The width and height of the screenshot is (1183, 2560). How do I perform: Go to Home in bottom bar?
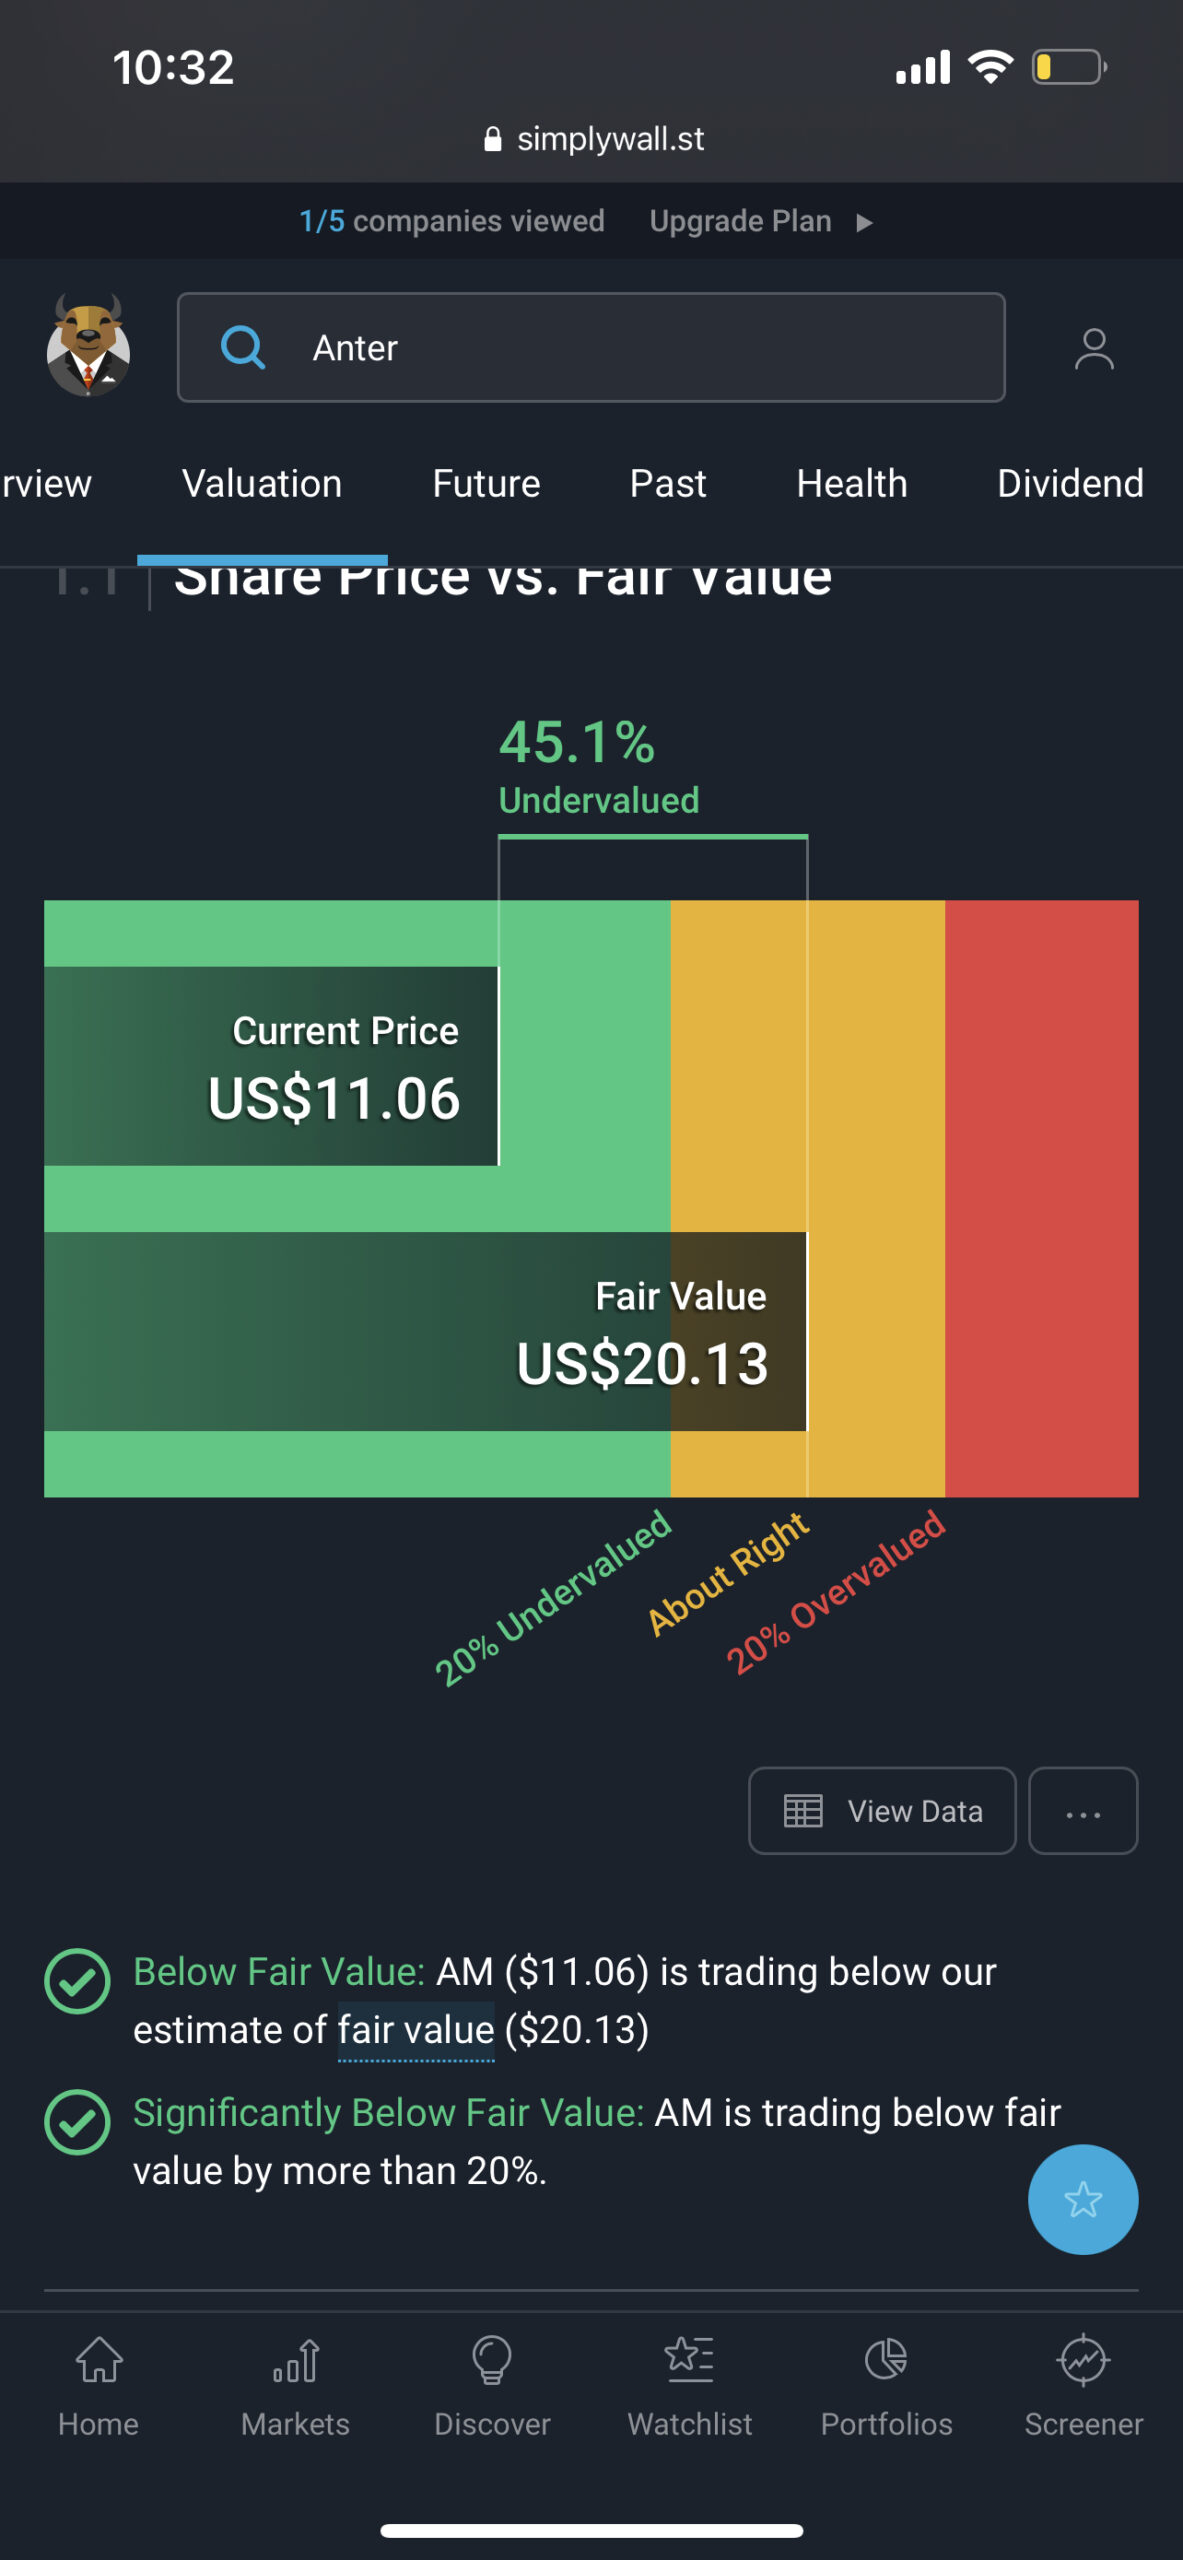tap(99, 2386)
